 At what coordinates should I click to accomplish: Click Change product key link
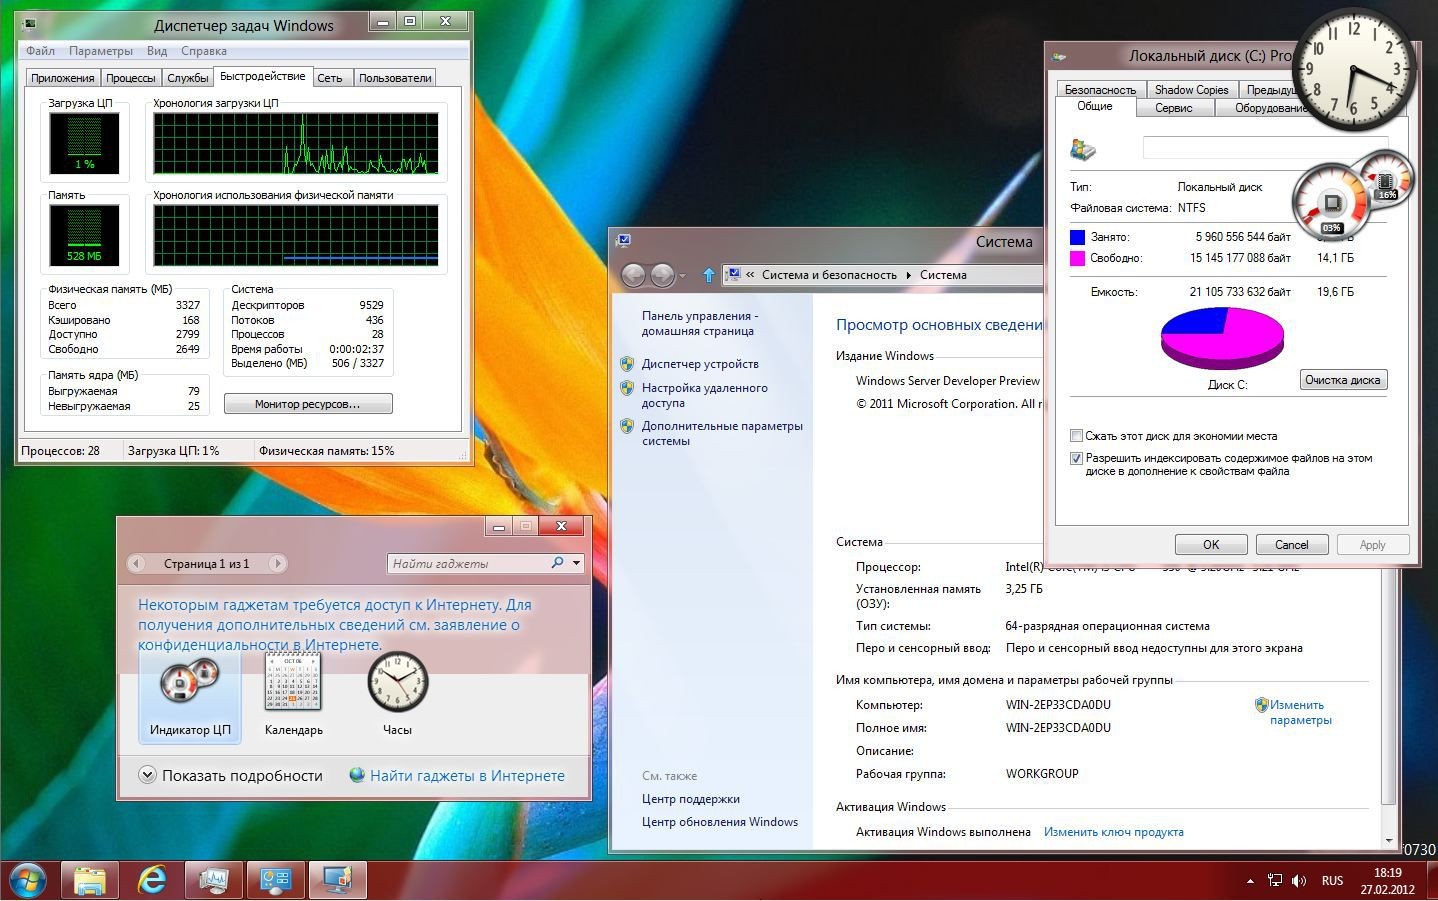point(1114,832)
